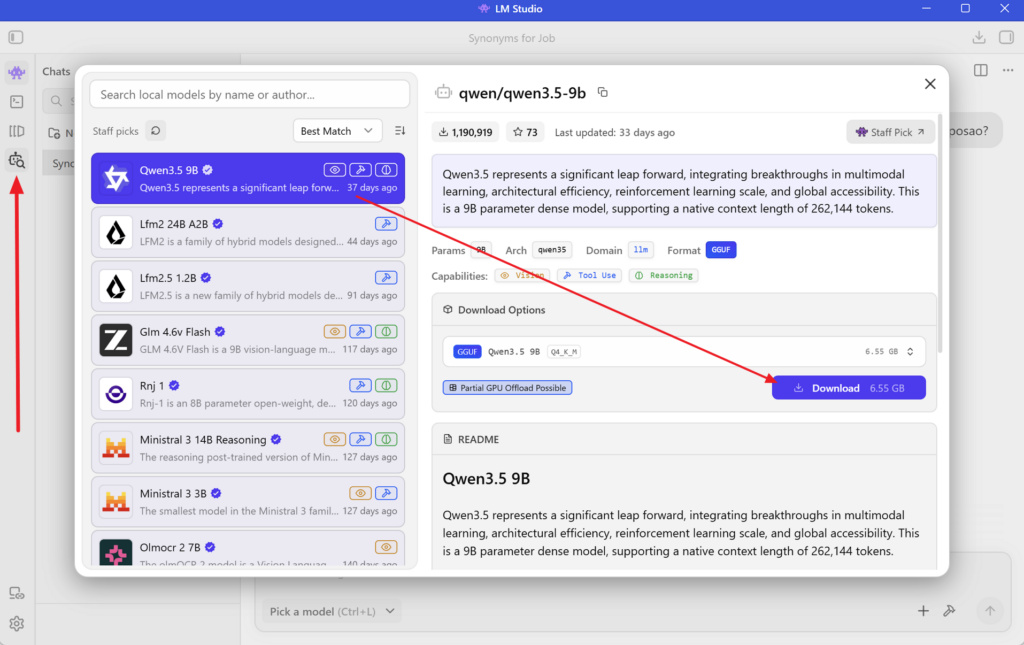Open the Staff Pick link button
Screen dimensions: 1024x645
pyautogui.click(x=890, y=132)
